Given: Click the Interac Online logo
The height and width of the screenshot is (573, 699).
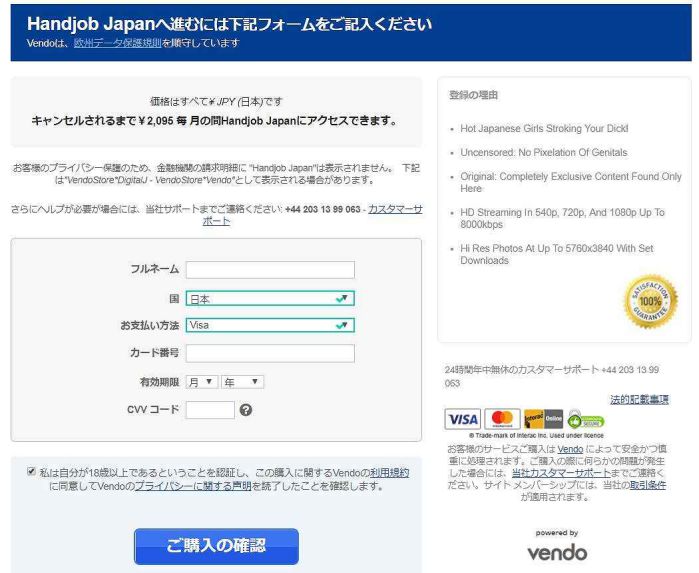Looking at the screenshot, I should pos(543,419).
